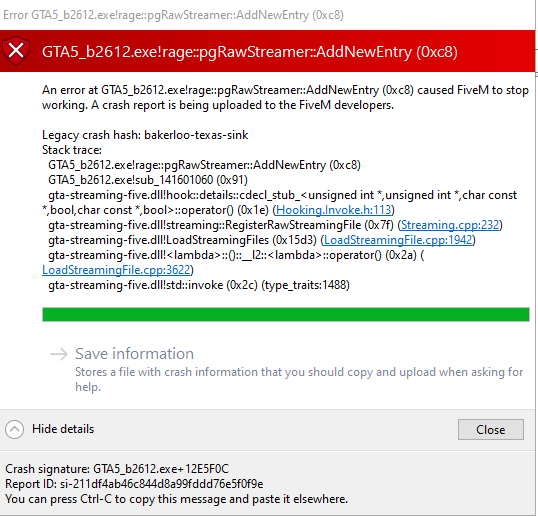
Task: Click the Report ID line
Action: tap(134, 484)
